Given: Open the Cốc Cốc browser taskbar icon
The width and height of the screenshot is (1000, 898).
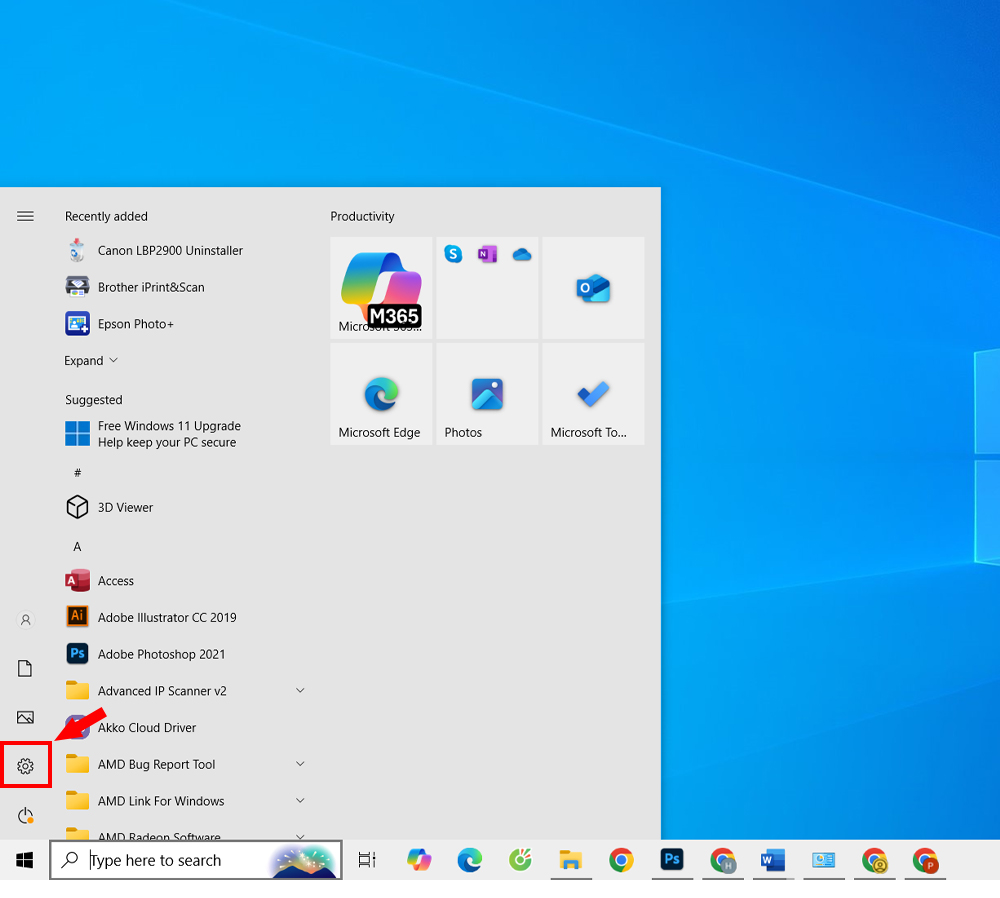Looking at the screenshot, I should tap(520, 860).
